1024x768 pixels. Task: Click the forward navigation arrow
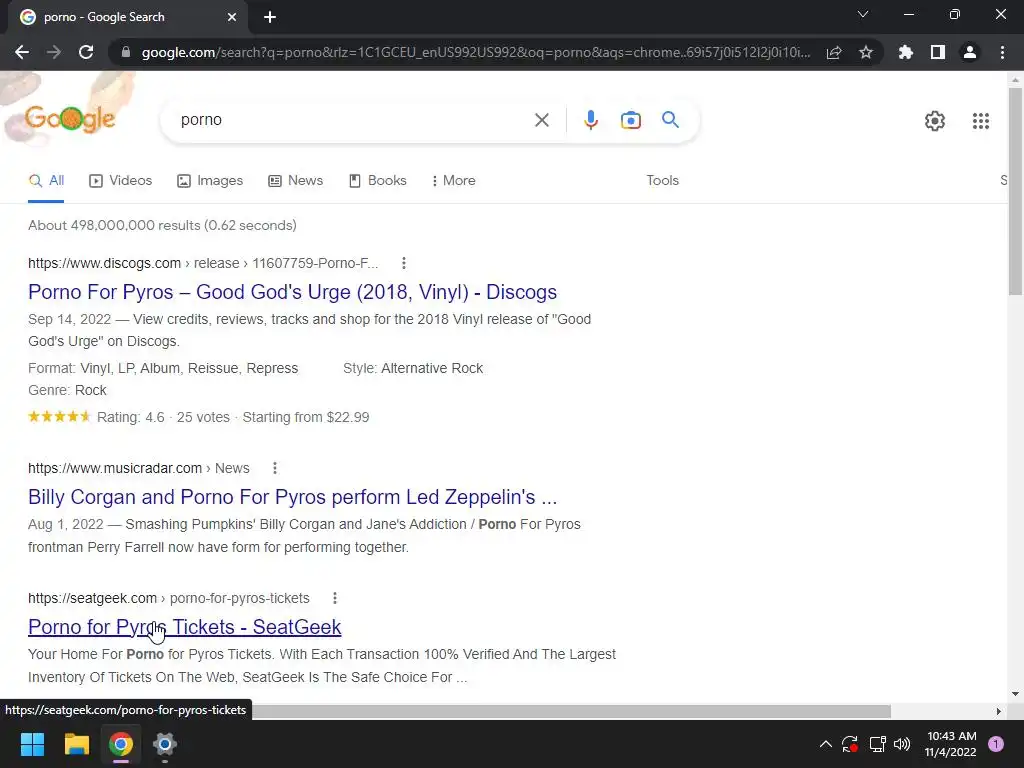[x=54, y=52]
